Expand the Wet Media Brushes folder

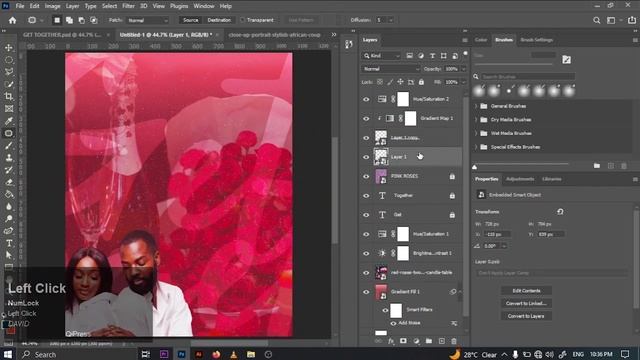476,133
